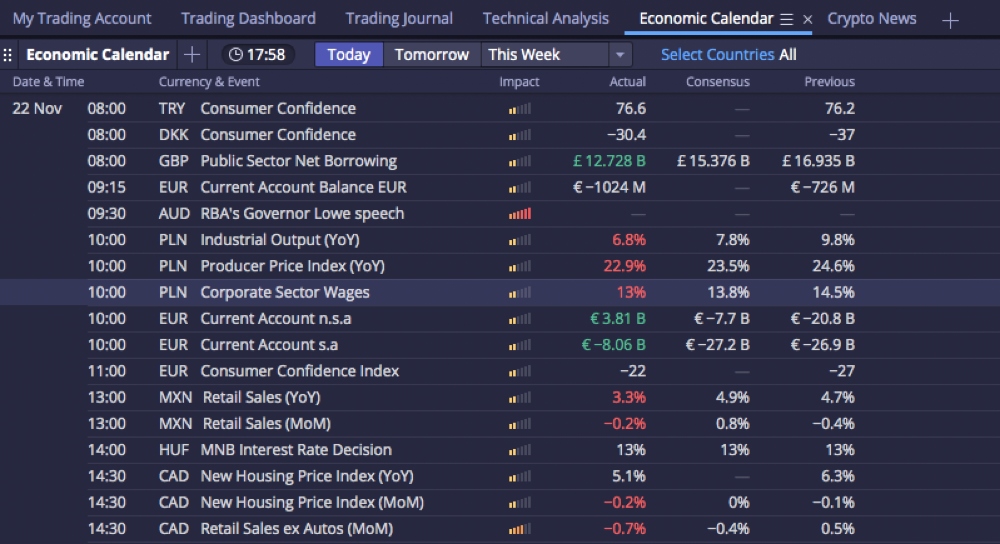The height and width of the screenshot is (544, 1000).
Task: Grab the widget drag handle dots icon
Action: pos(8,55)
